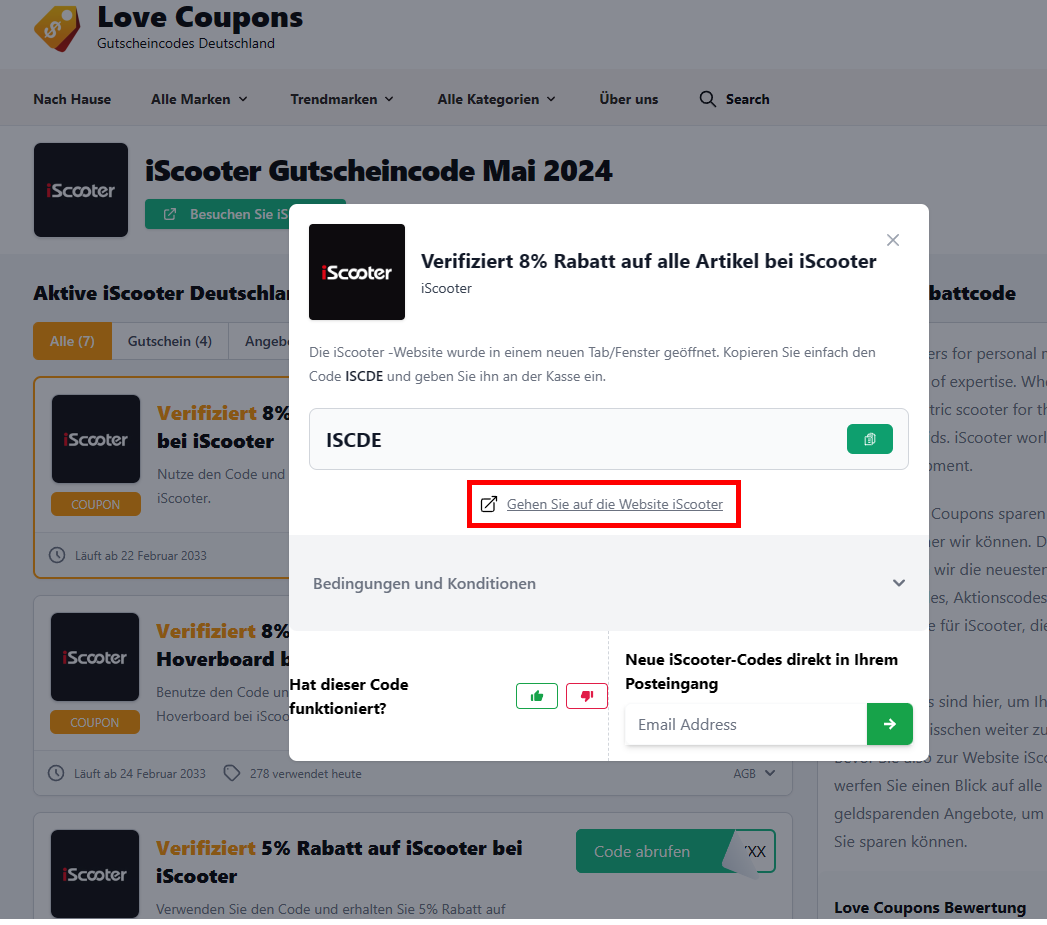Click iScooter logo on Hoverboard coupon card
The height and width of the screenshot is (925, 1047).
click(95, 657)
